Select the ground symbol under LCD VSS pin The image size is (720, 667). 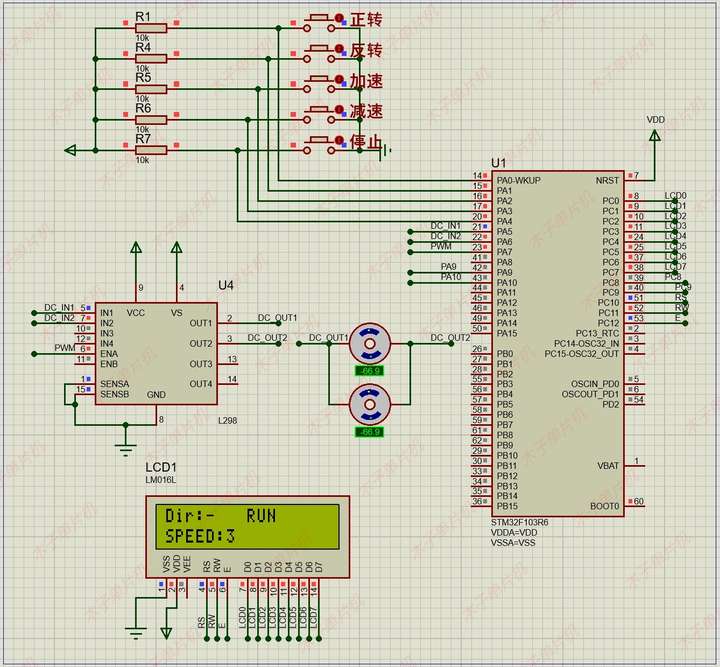135,633
